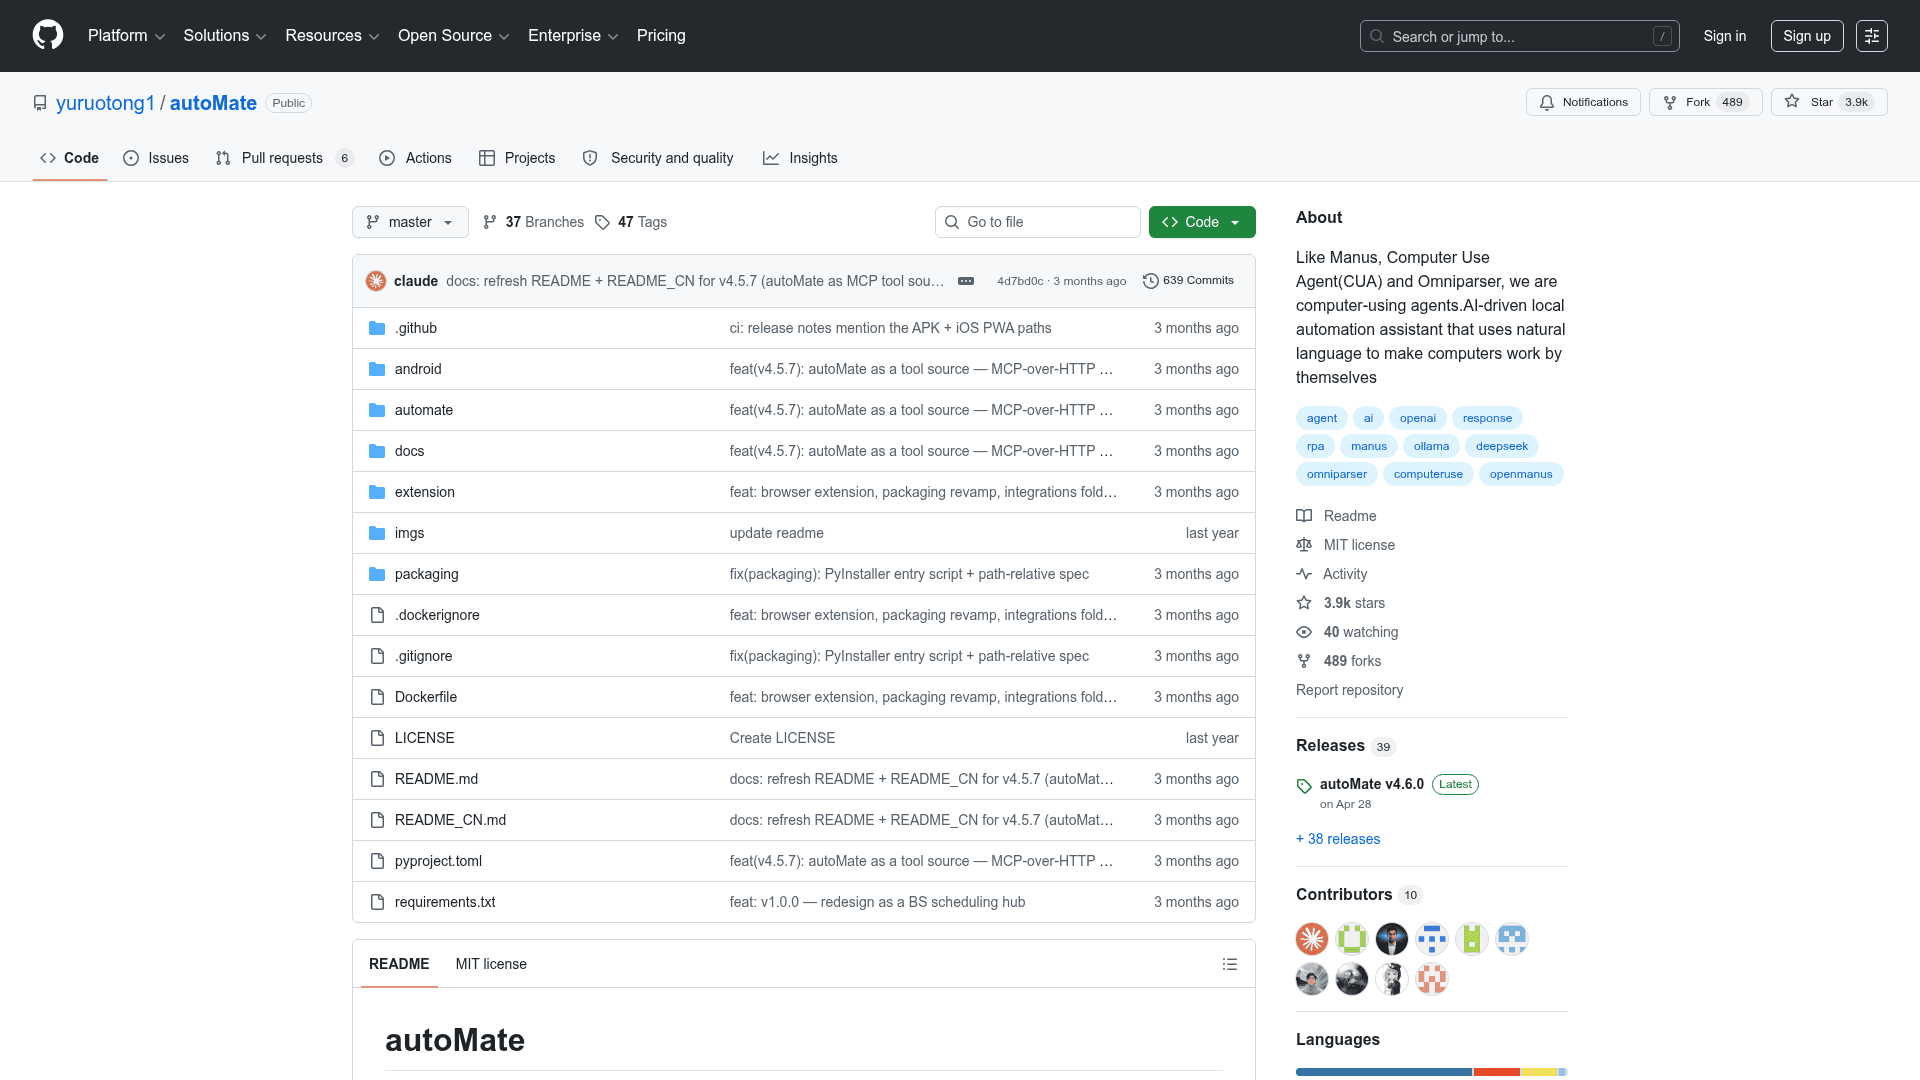Screen dimensions: 1920x1080
Task: Click the GitHub logo icon
Action: click(48, 35)
